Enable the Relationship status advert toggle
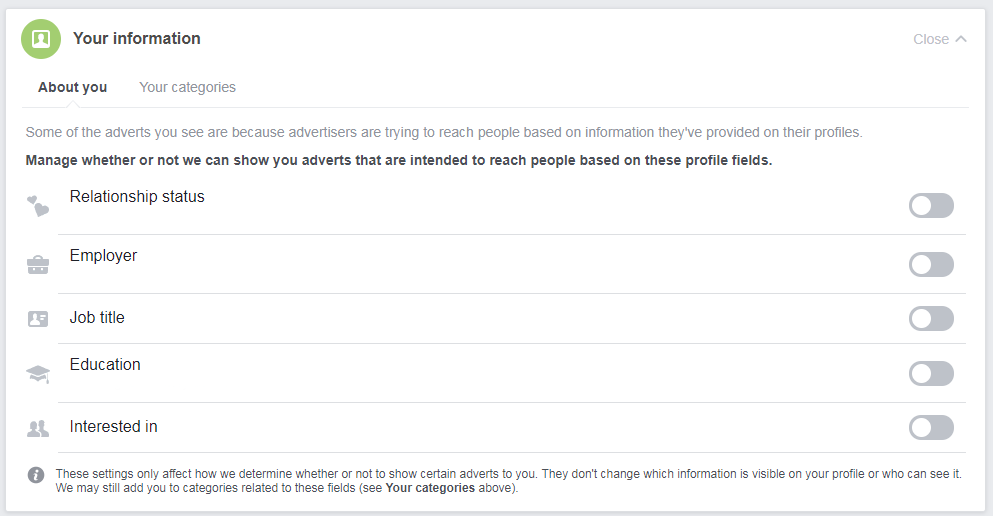Viewport: 993px width, 516px height. (x=930, y=206)
